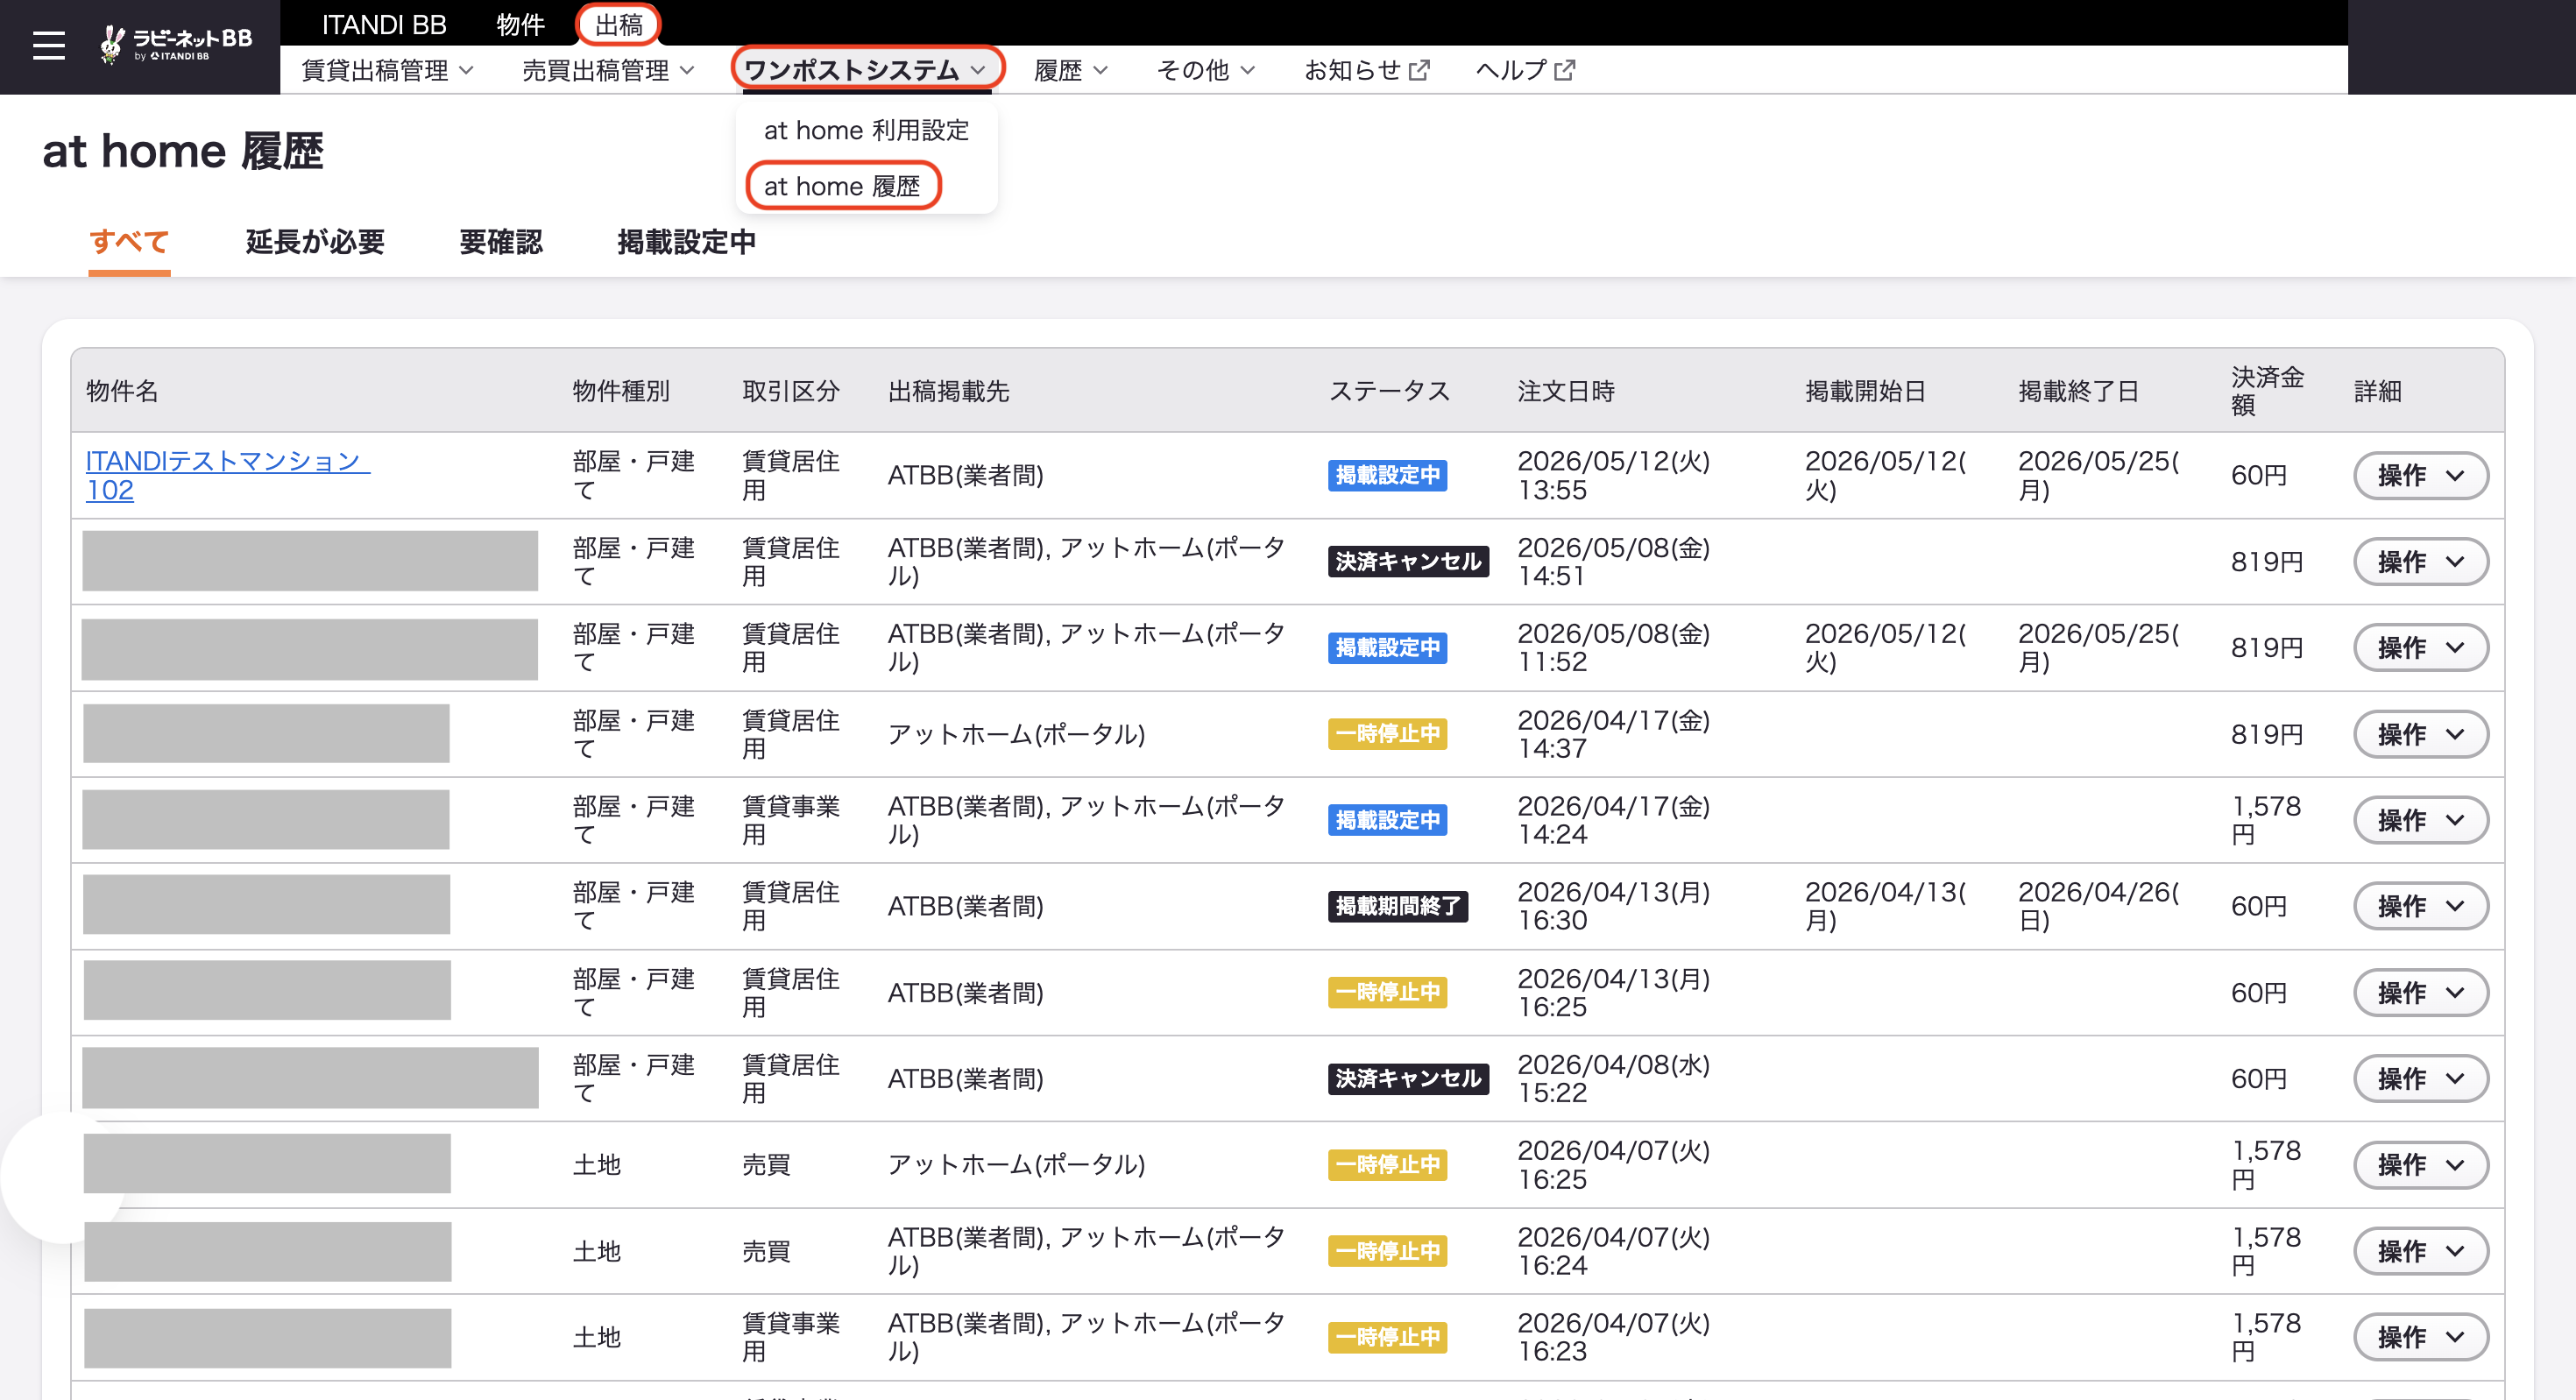Open 操作 dropdown for the 11:52 order

coord(2420,647)
